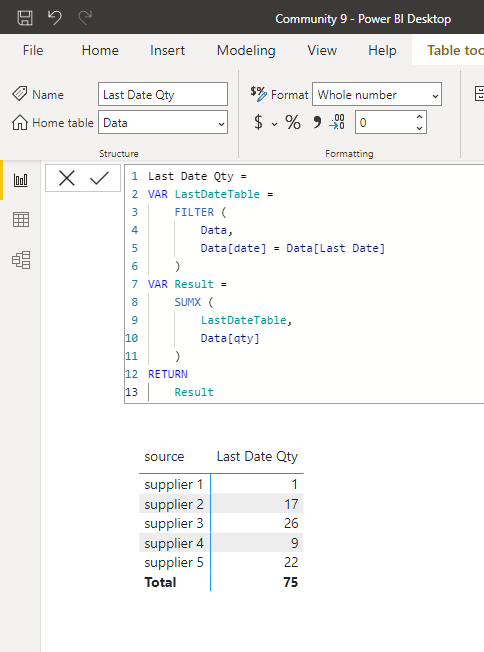Cancel formula with the X icon
The height and width of the screenshot is (652, 484).
[x=67, y=178]
